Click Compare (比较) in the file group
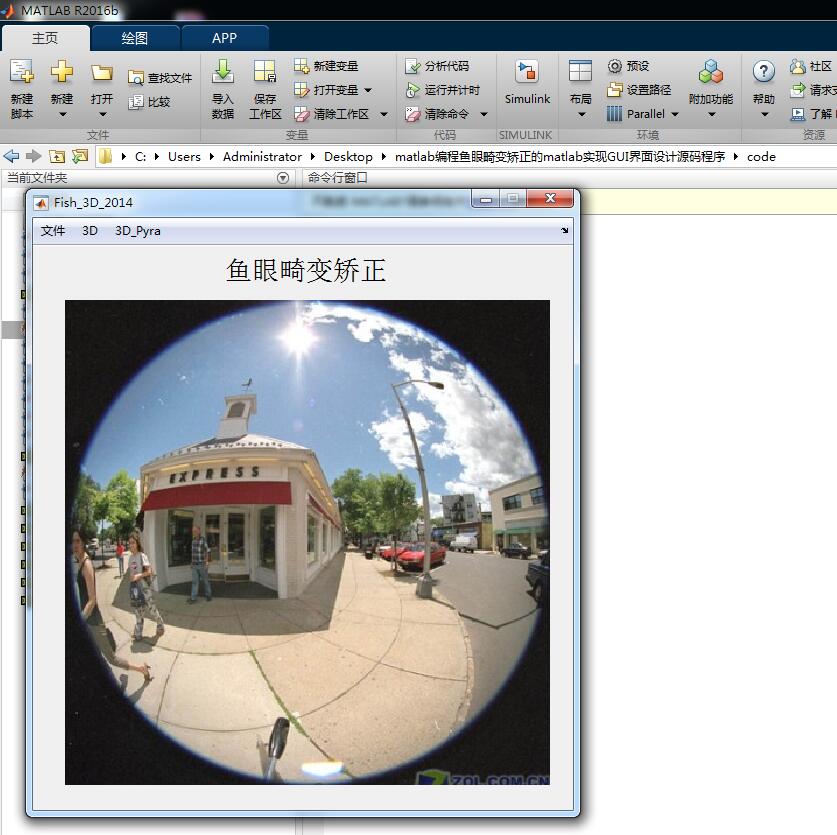The height and width of the screenshot is (835, 837). 150,101
